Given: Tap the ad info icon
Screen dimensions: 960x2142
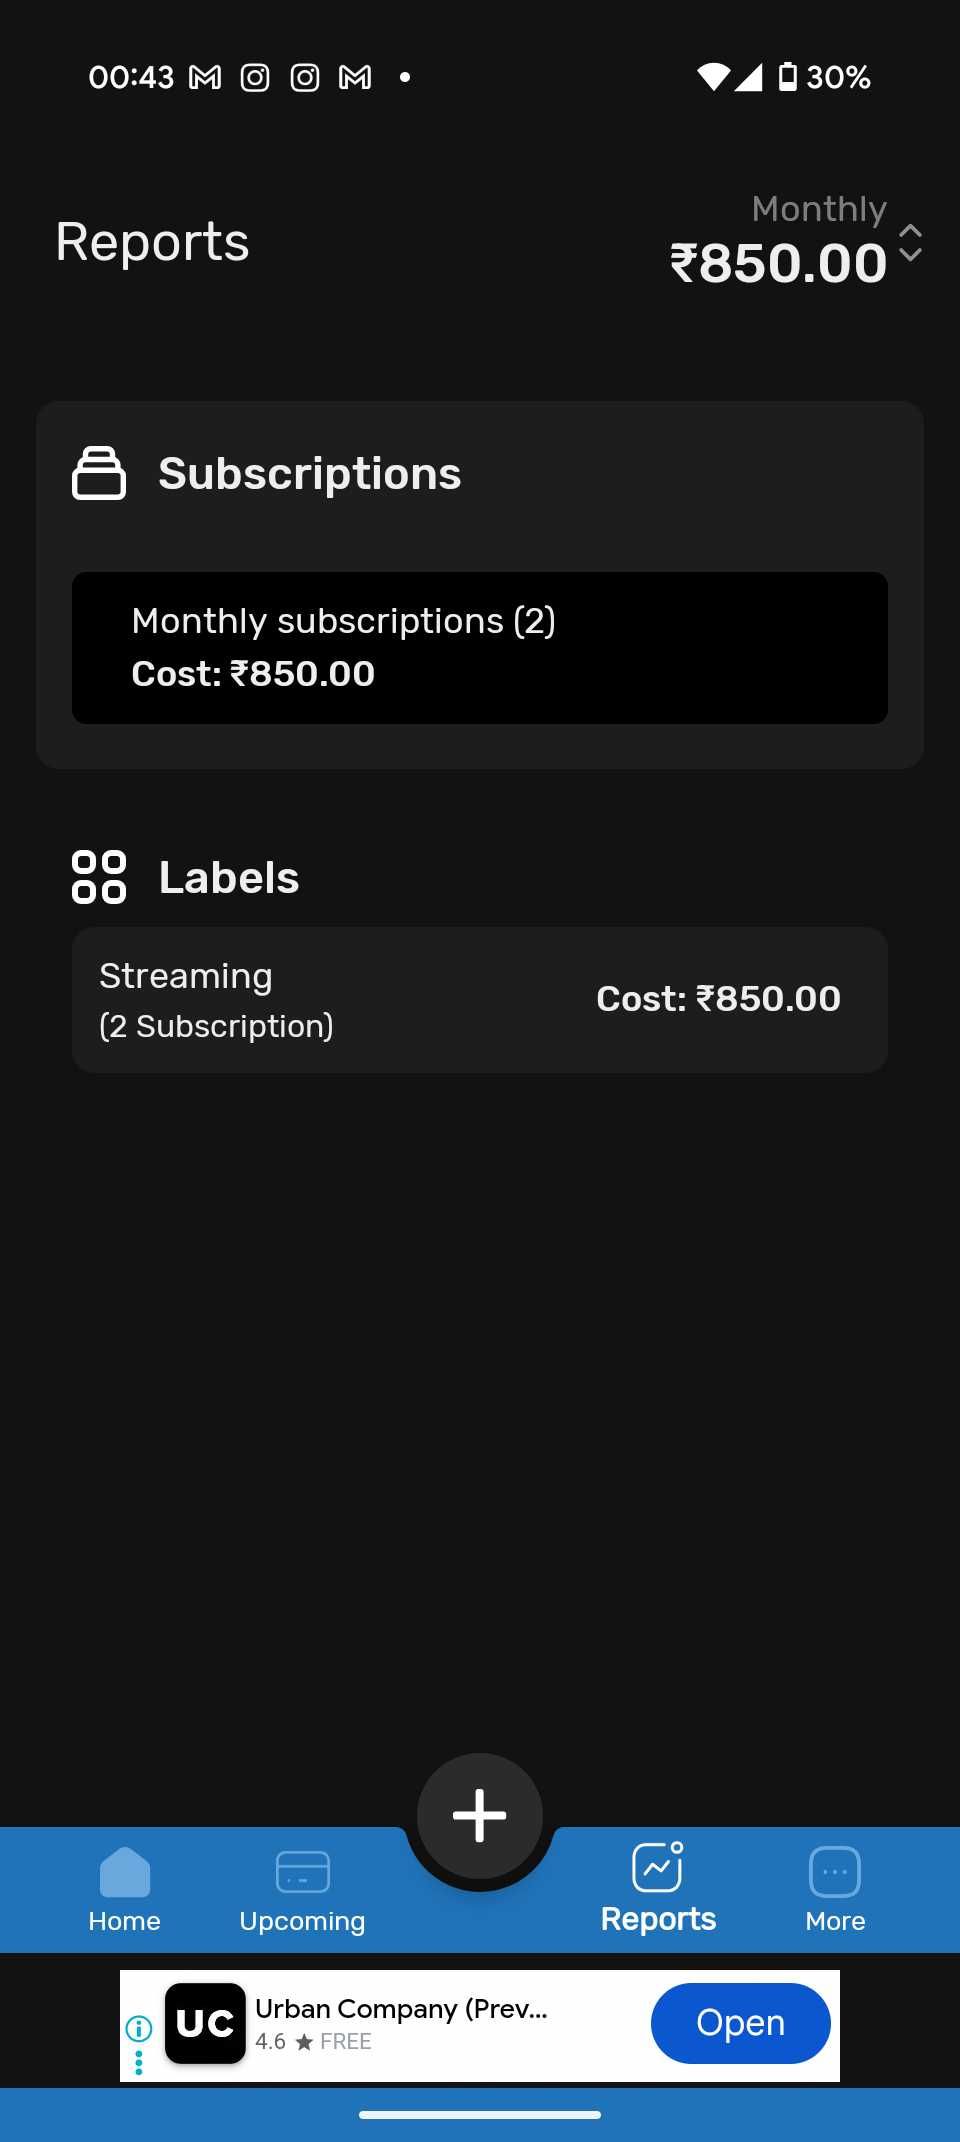Looking at the screenshot, I should pos(139,2028).
